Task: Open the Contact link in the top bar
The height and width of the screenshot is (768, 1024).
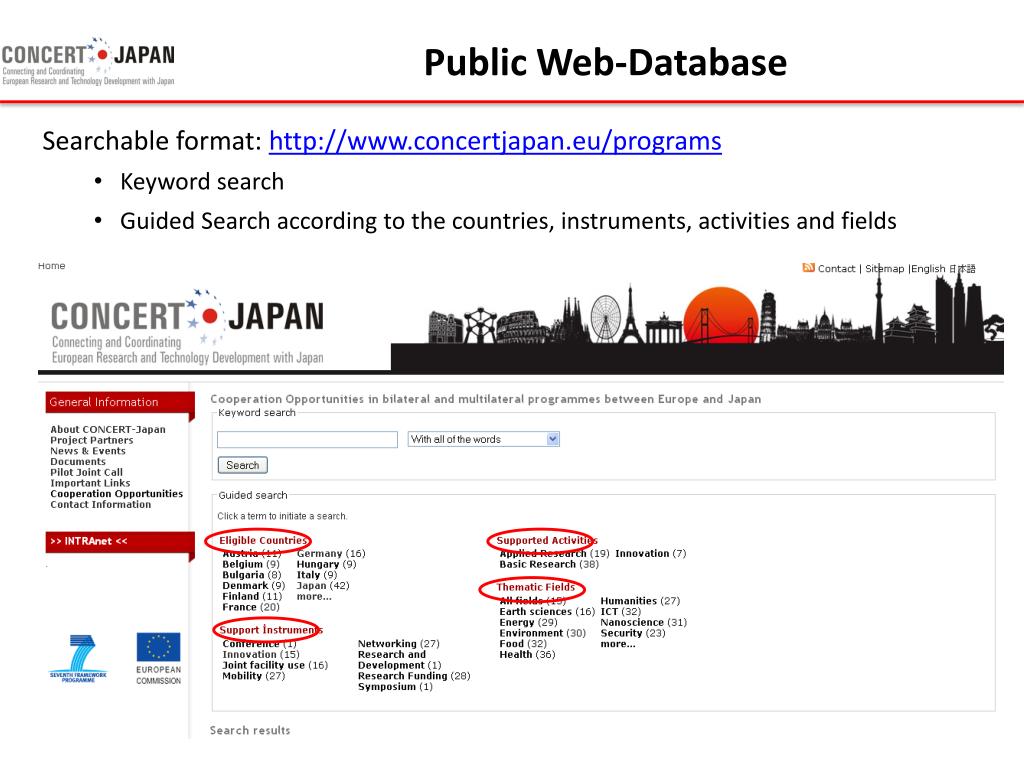Action: click(837, 268)
